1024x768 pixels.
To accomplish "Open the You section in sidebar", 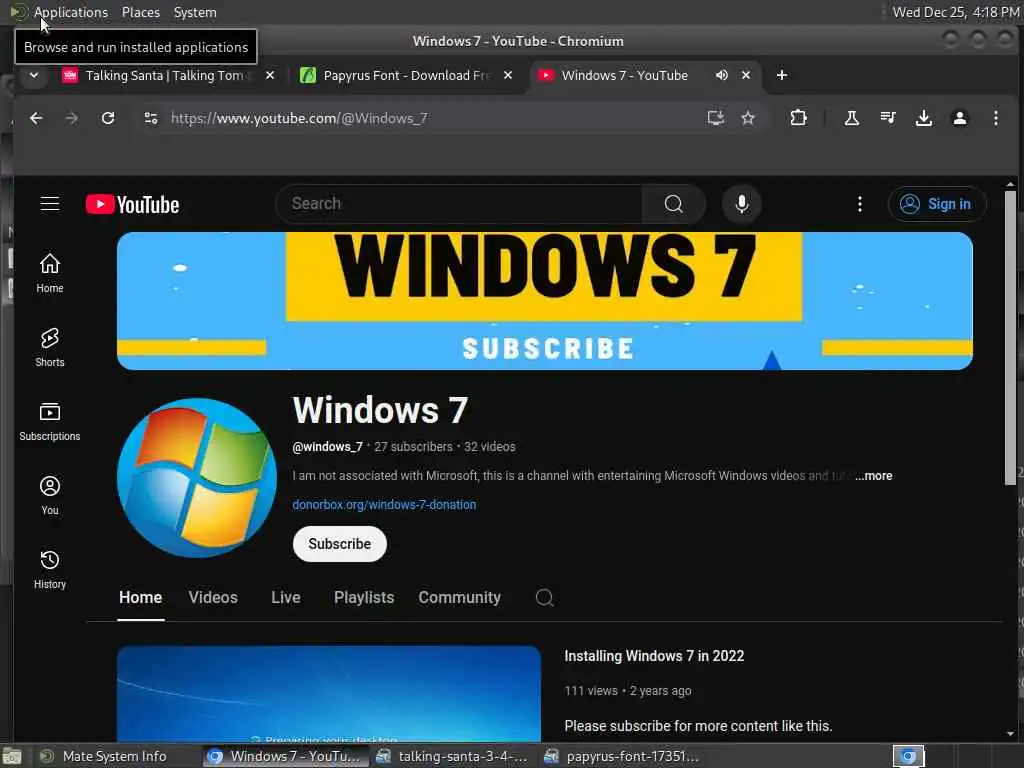I will point(50,495).
